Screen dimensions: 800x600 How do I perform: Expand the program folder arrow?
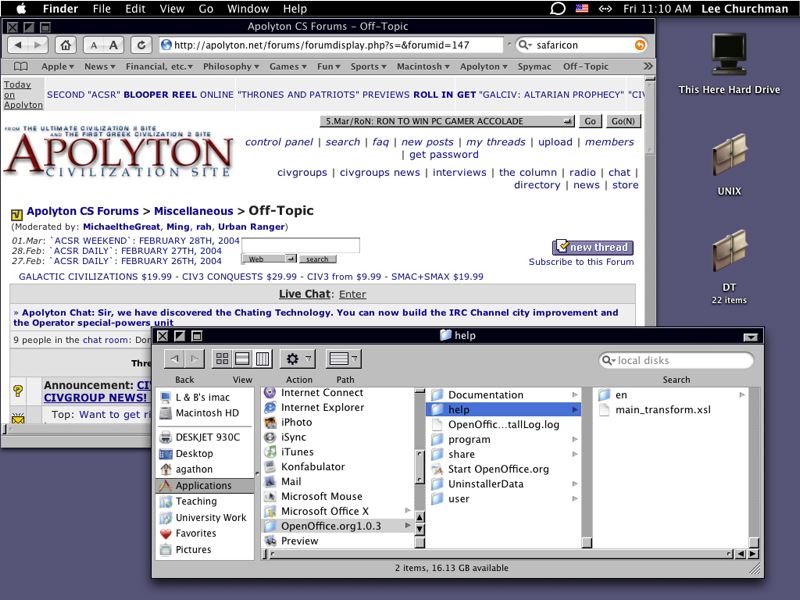[x=575, y=439]
